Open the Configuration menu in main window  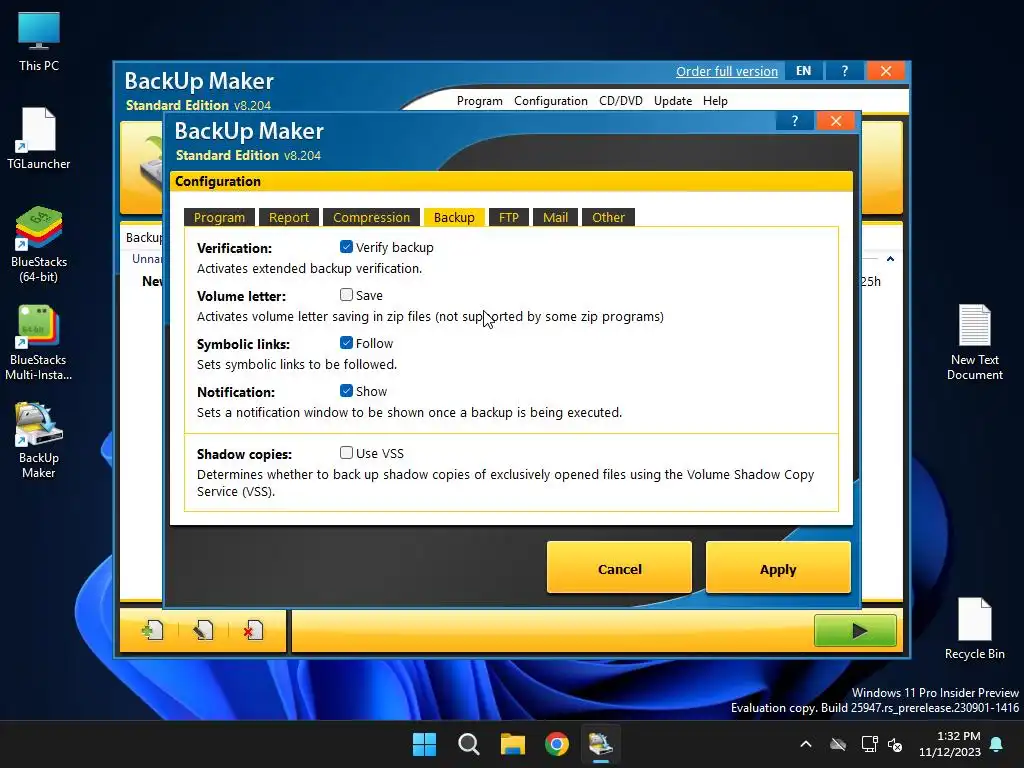click(551, 101)
